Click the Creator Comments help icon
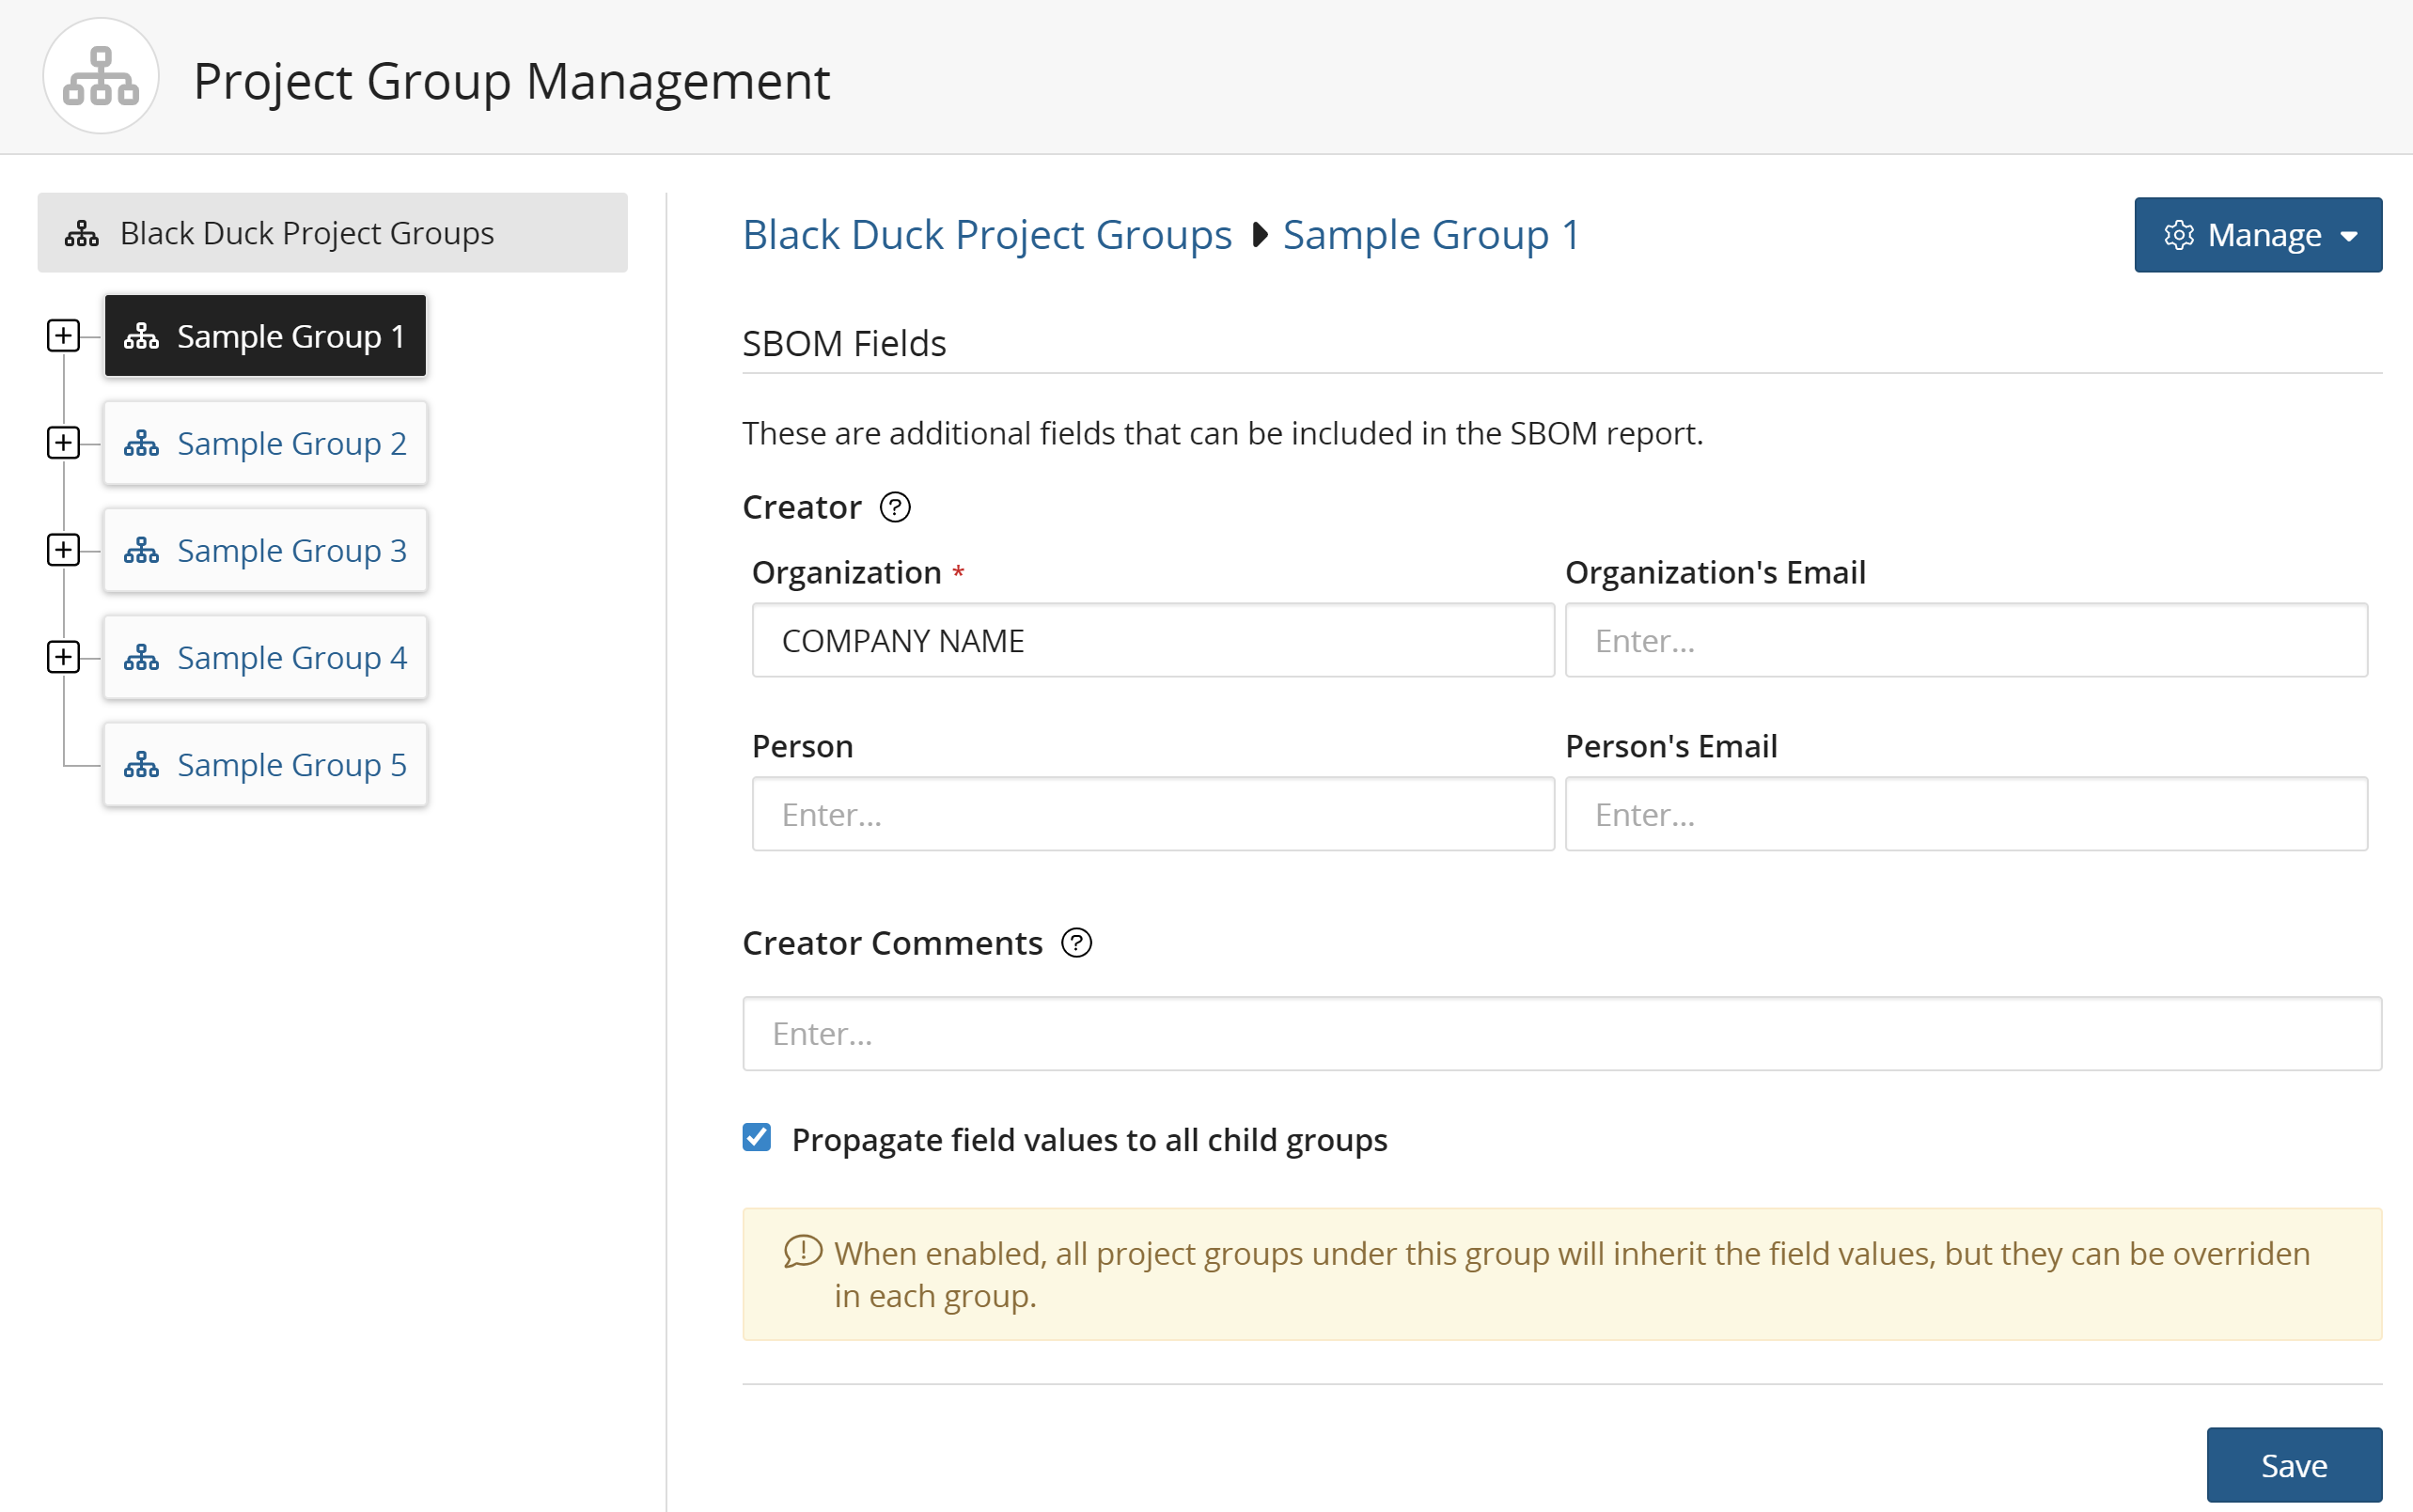Screen dimensions: 2413x1512 (1076, 943)
